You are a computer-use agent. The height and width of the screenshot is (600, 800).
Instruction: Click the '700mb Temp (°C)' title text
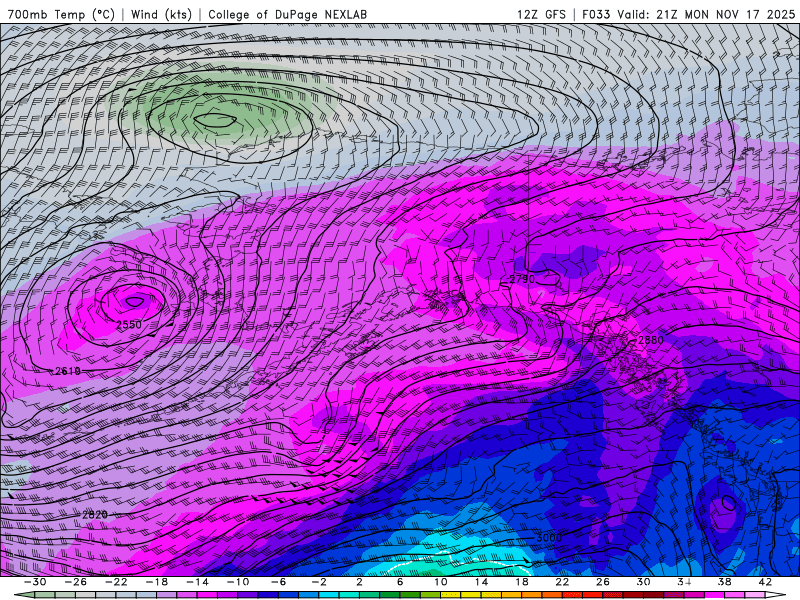pos(61,14)
